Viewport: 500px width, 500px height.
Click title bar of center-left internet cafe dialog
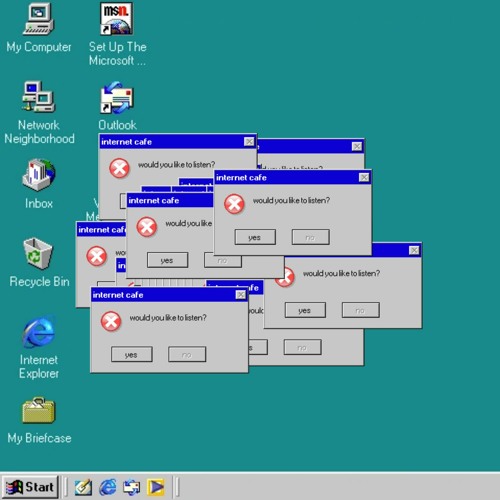point(171,200)
